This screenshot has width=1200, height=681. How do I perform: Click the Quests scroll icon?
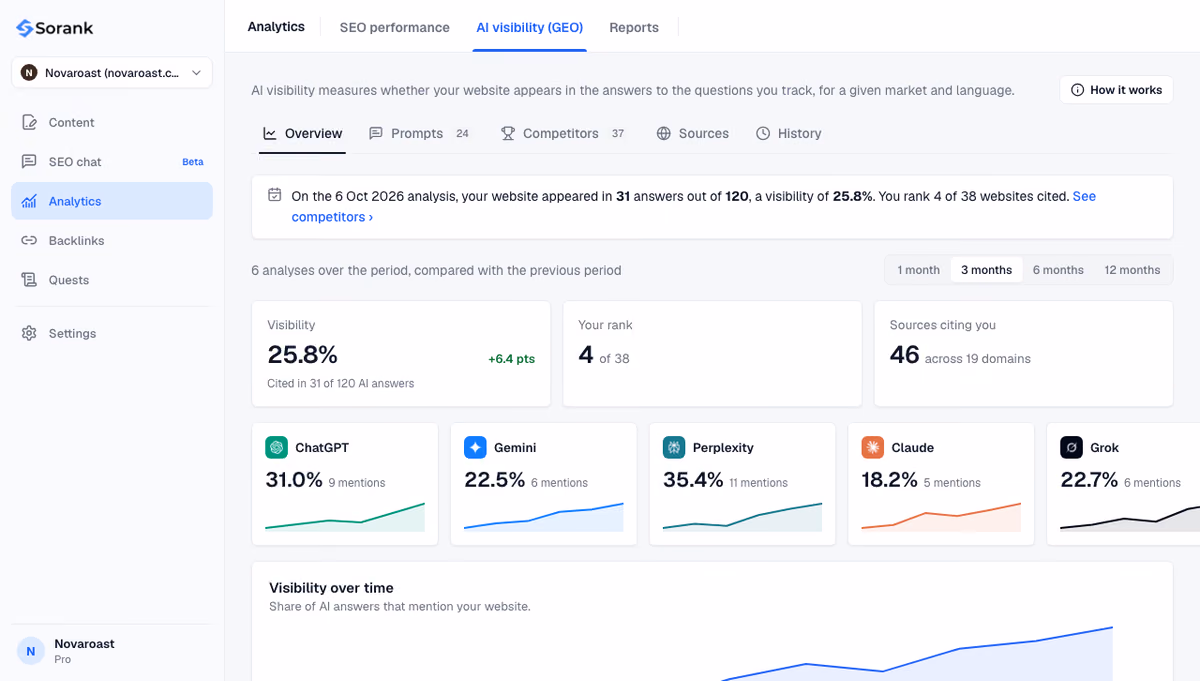coord(29,280)
